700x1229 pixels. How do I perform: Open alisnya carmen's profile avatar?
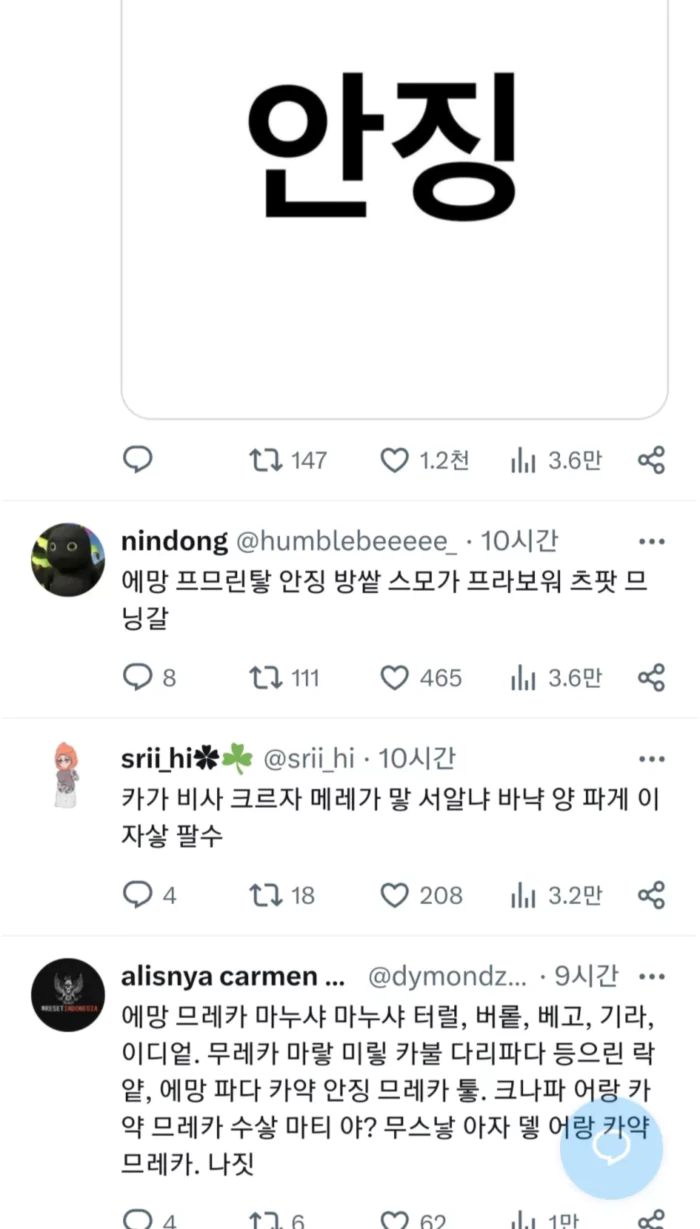click(68, 995)
